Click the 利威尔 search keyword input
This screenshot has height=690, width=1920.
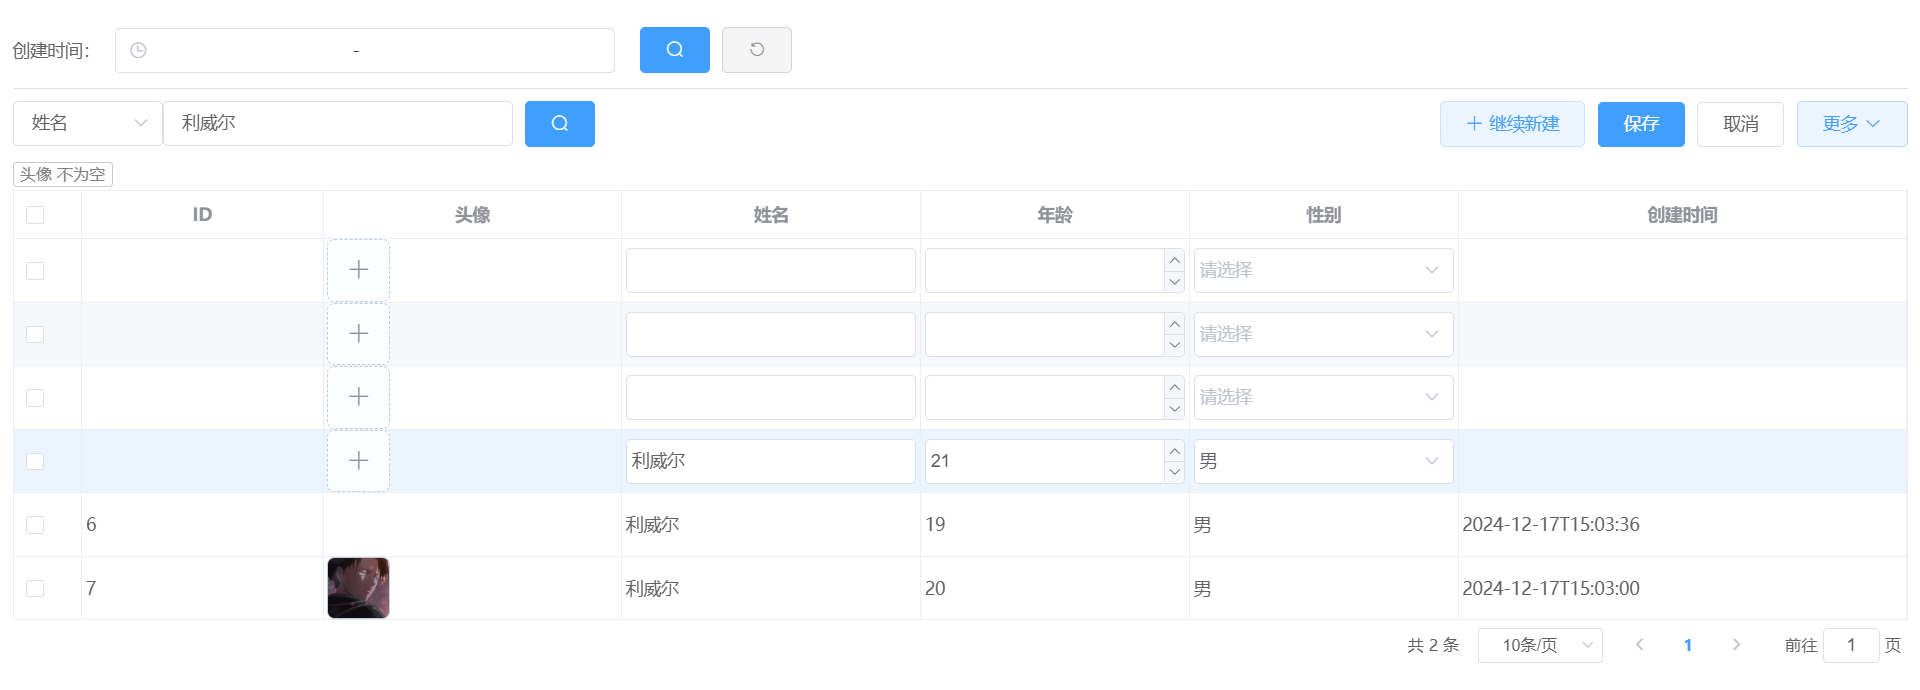(338, 124)
